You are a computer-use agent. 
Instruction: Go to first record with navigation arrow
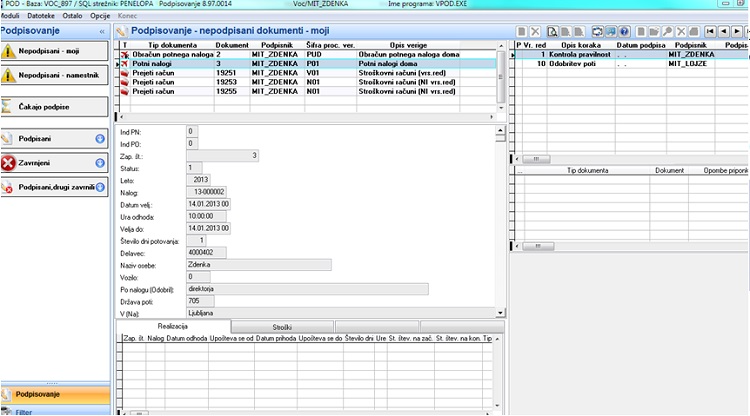click(x=709, y=33)
